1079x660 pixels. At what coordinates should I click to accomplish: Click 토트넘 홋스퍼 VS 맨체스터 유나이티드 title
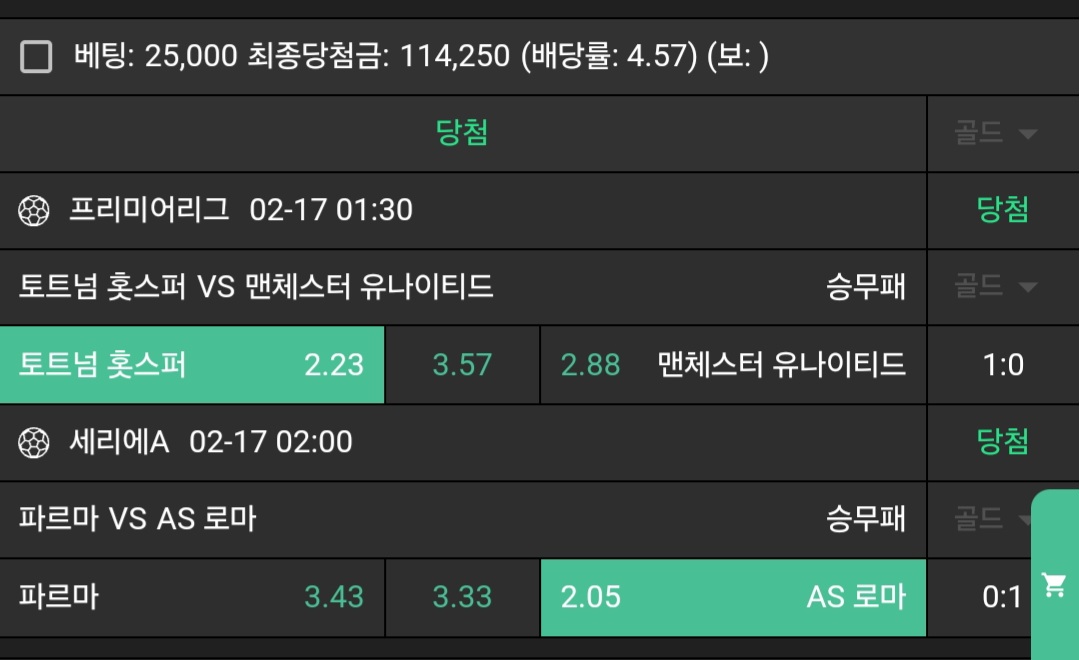pos(256,288)
